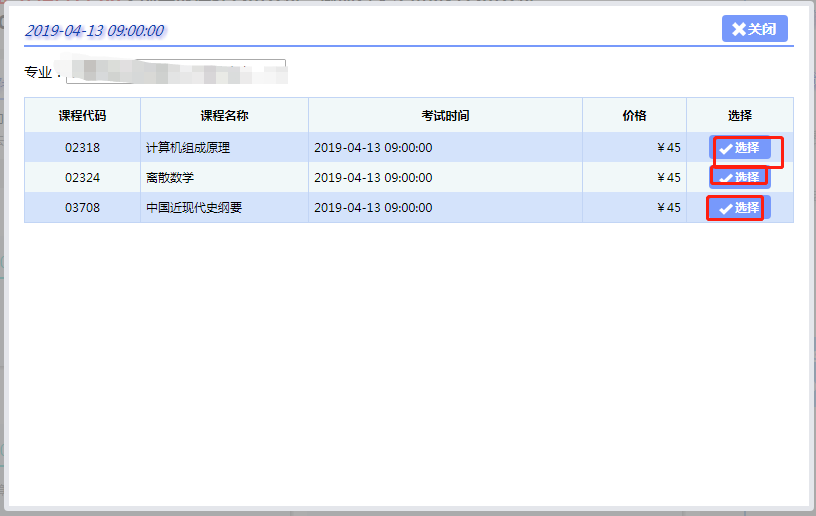Click the exam time in the 02318 row
The width and height of the screenshot is (816, 516).
[x=373, y=148]
